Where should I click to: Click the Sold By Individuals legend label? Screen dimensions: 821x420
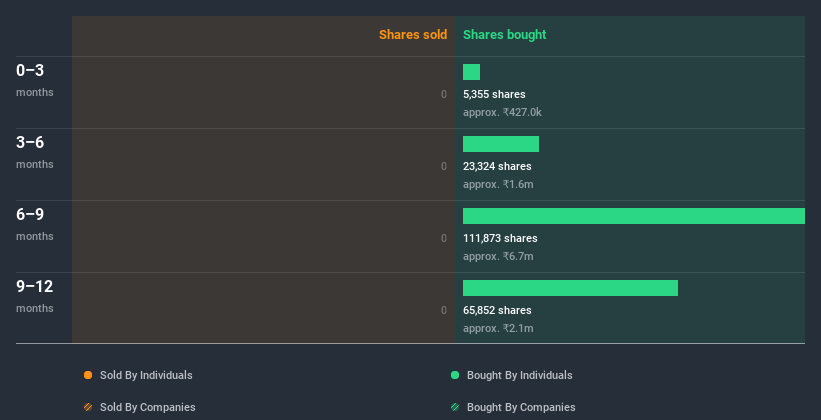tap(146, 375)
